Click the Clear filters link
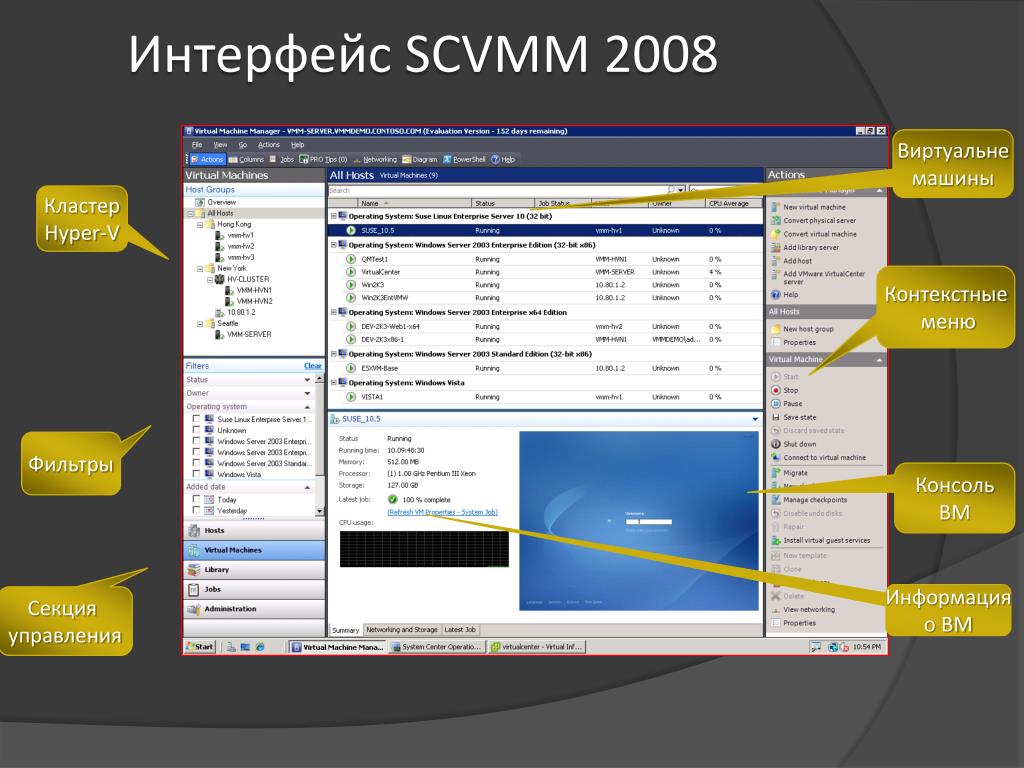This screenshot has width=1024, height=768. (x=313, y=366)
